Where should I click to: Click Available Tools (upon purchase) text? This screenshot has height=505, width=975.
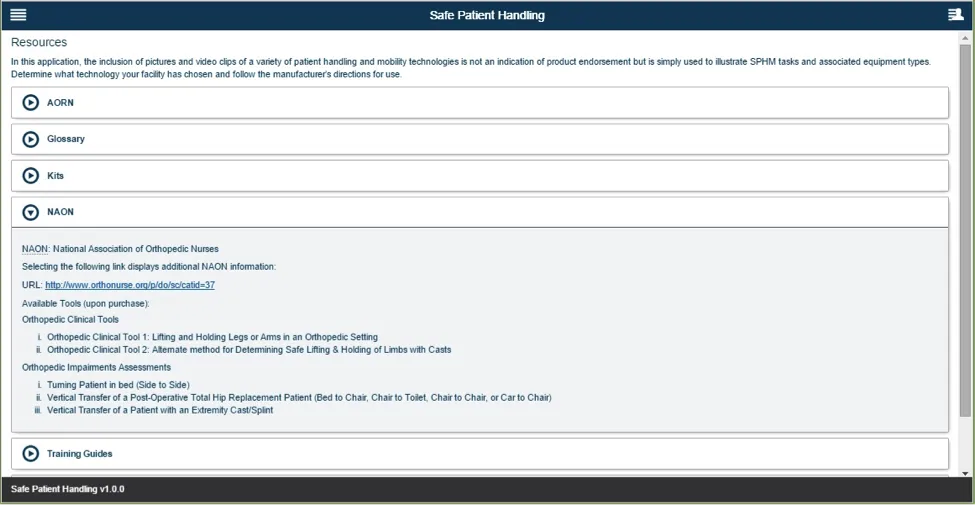(x=86, y=303)
